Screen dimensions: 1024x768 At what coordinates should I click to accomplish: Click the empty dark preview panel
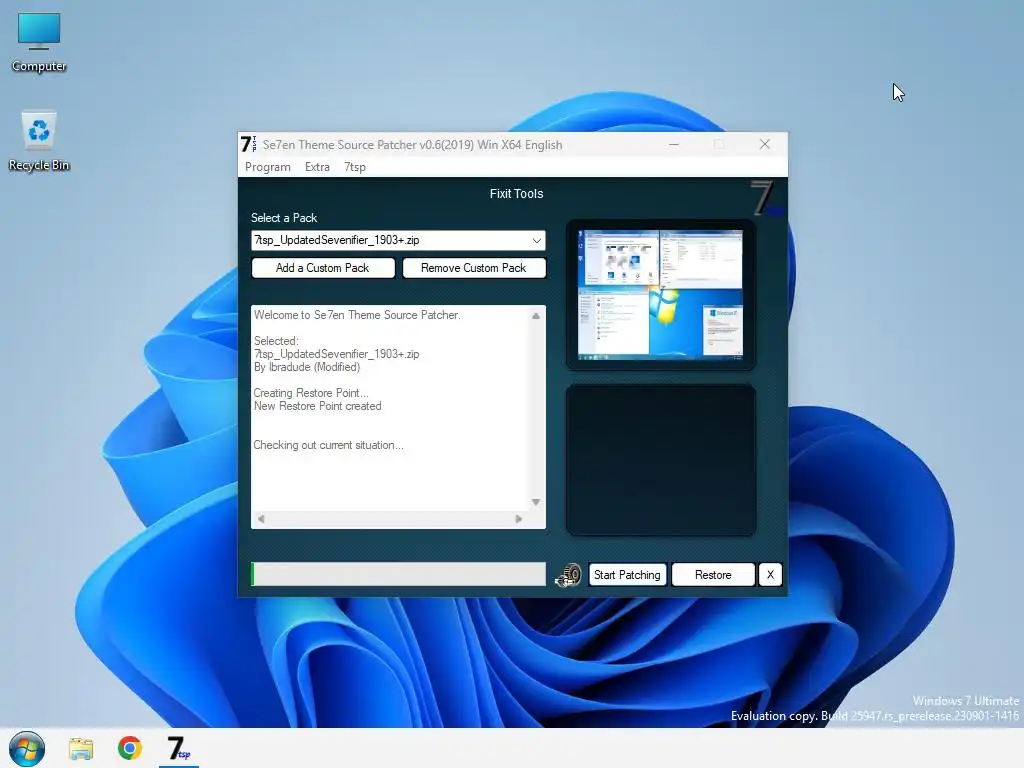660,460
